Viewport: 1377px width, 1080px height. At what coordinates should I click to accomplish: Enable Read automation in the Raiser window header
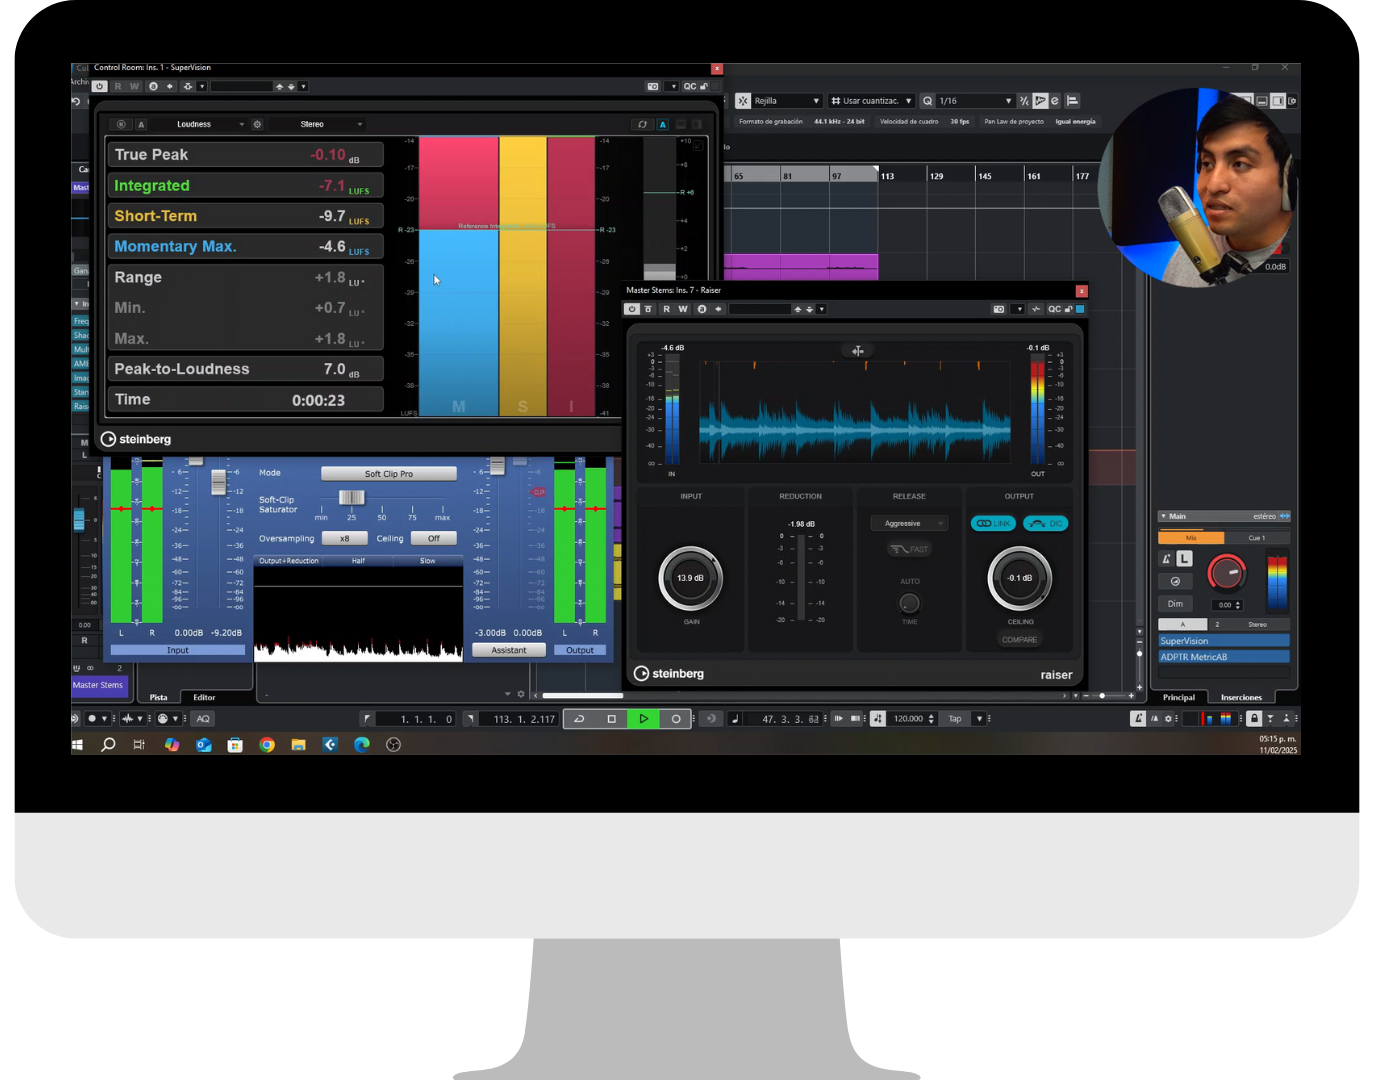click(x=667, y=309)
